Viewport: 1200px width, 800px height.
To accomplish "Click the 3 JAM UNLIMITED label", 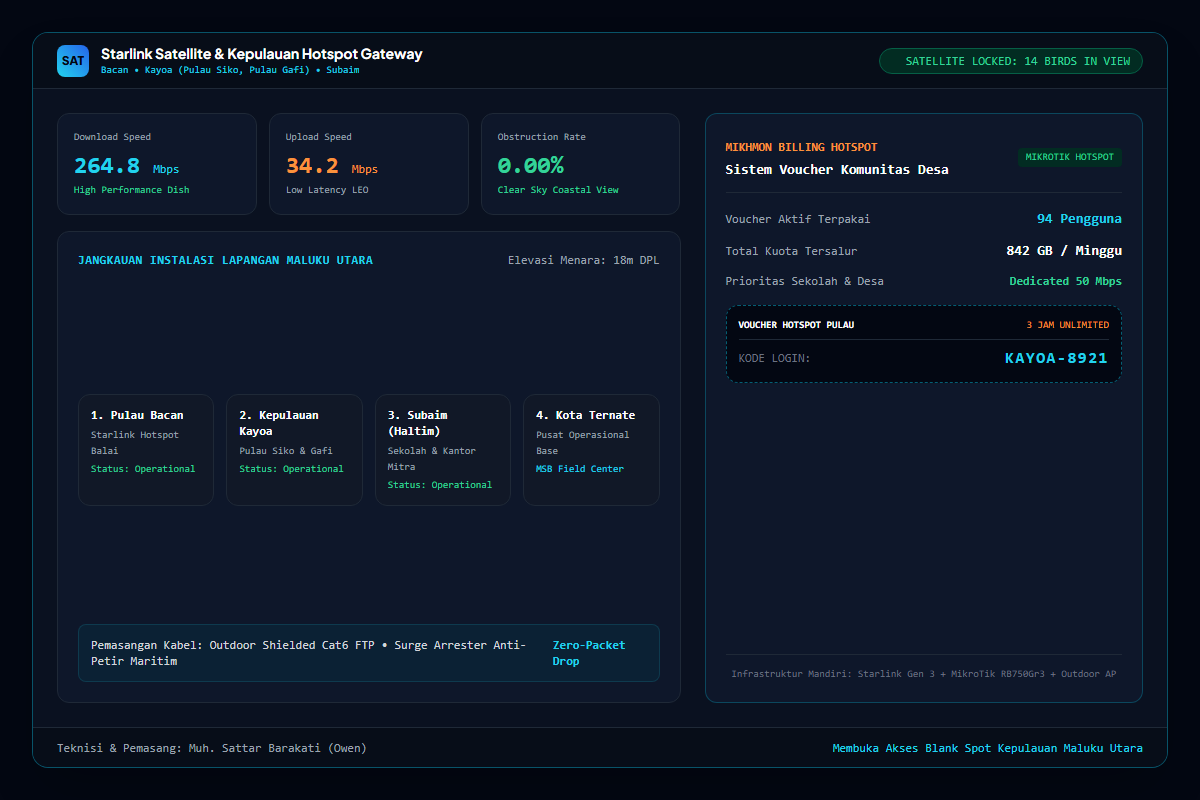I will (1067, 325).
